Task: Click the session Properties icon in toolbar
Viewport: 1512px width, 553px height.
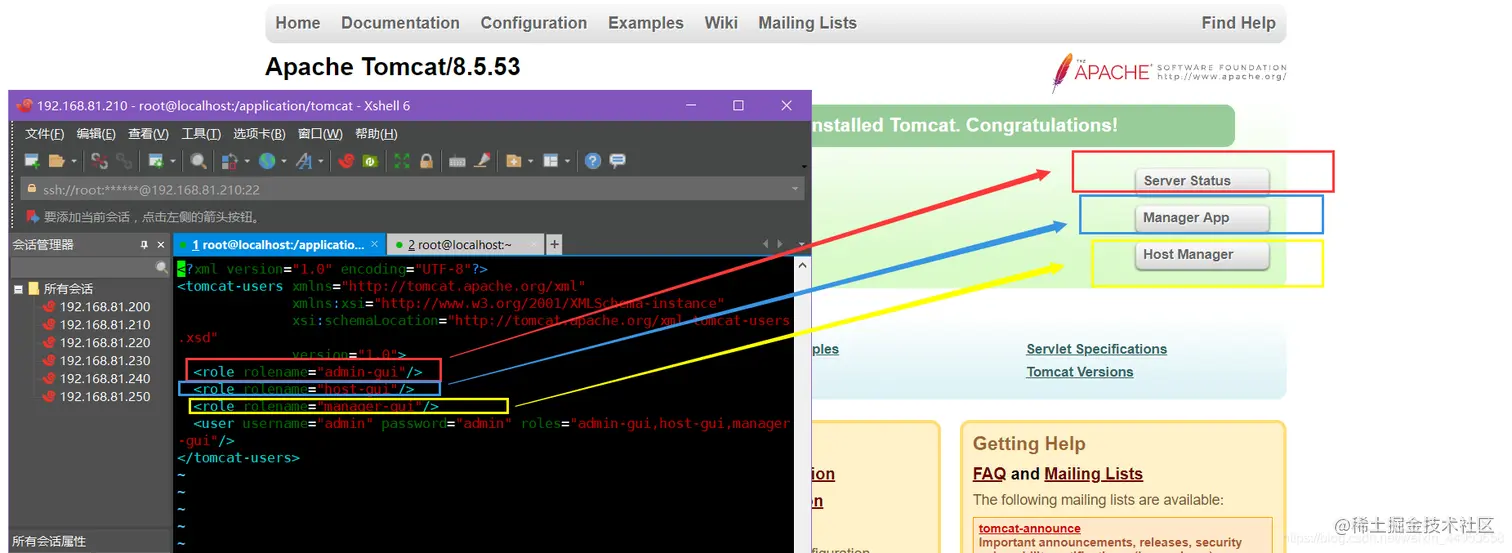Action: tap(157, 161)
